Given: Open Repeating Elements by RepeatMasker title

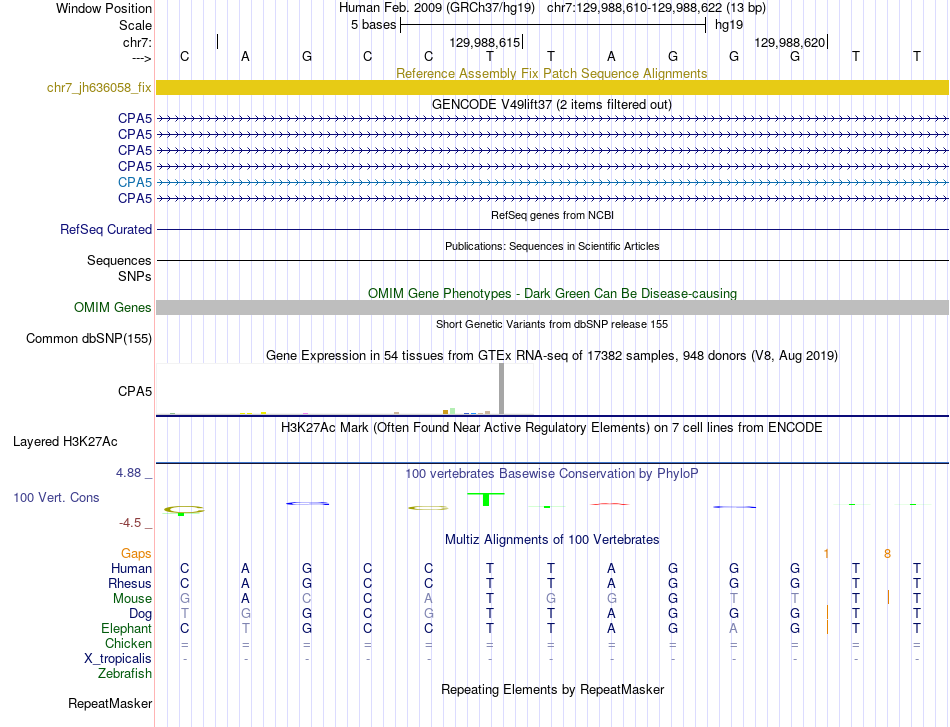Looking at the screenshot, I should point(553,689).
